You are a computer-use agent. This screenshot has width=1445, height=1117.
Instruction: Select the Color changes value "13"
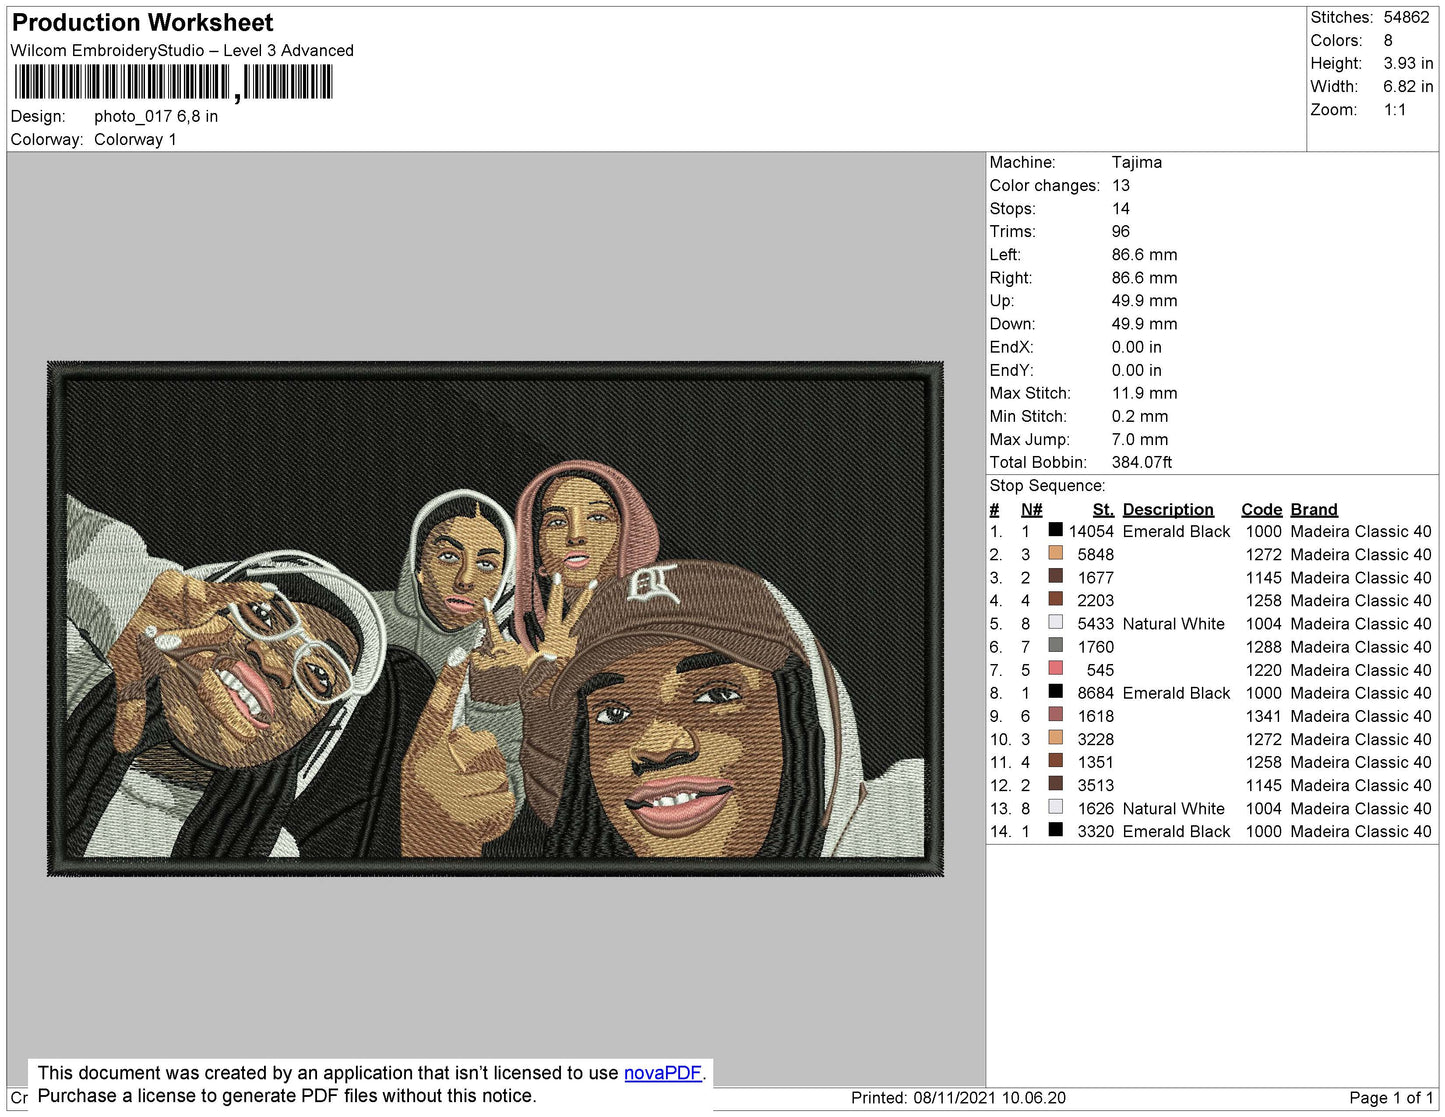[x=1121, y=185]
